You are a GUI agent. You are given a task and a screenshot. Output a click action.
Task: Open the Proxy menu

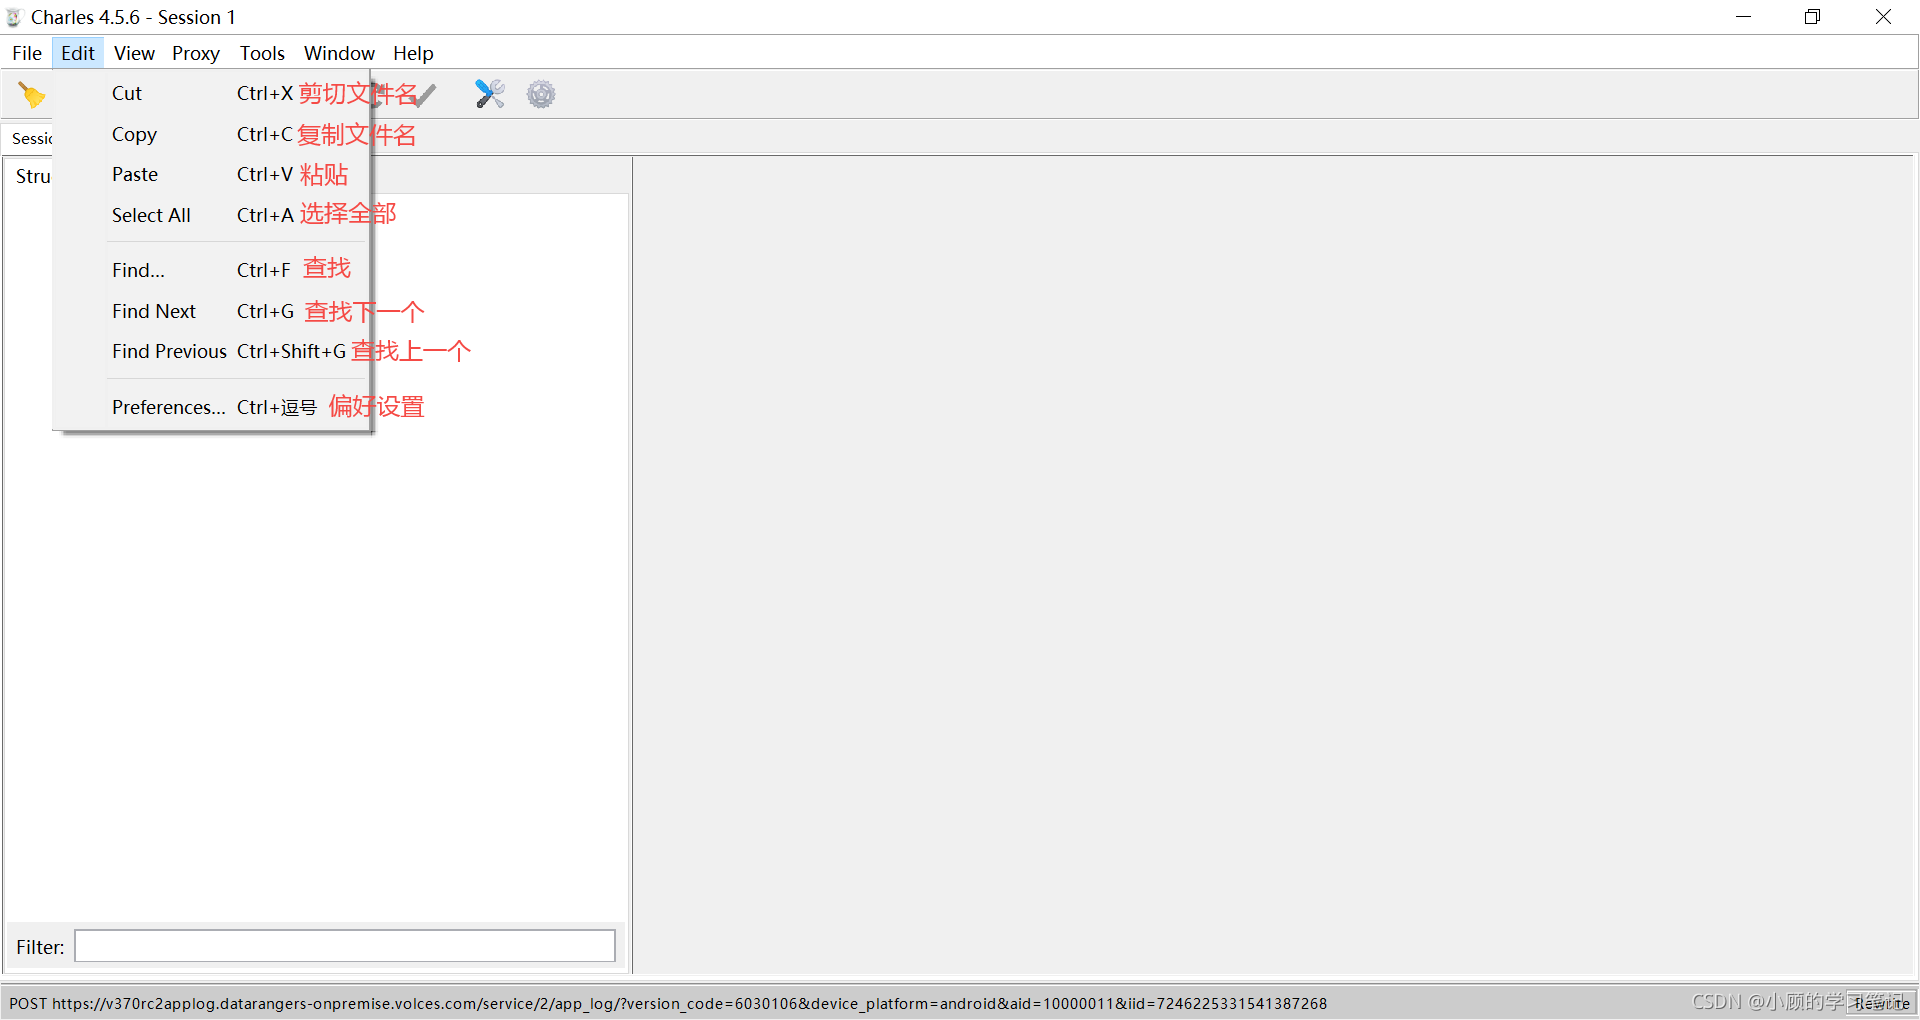(196, 53)
